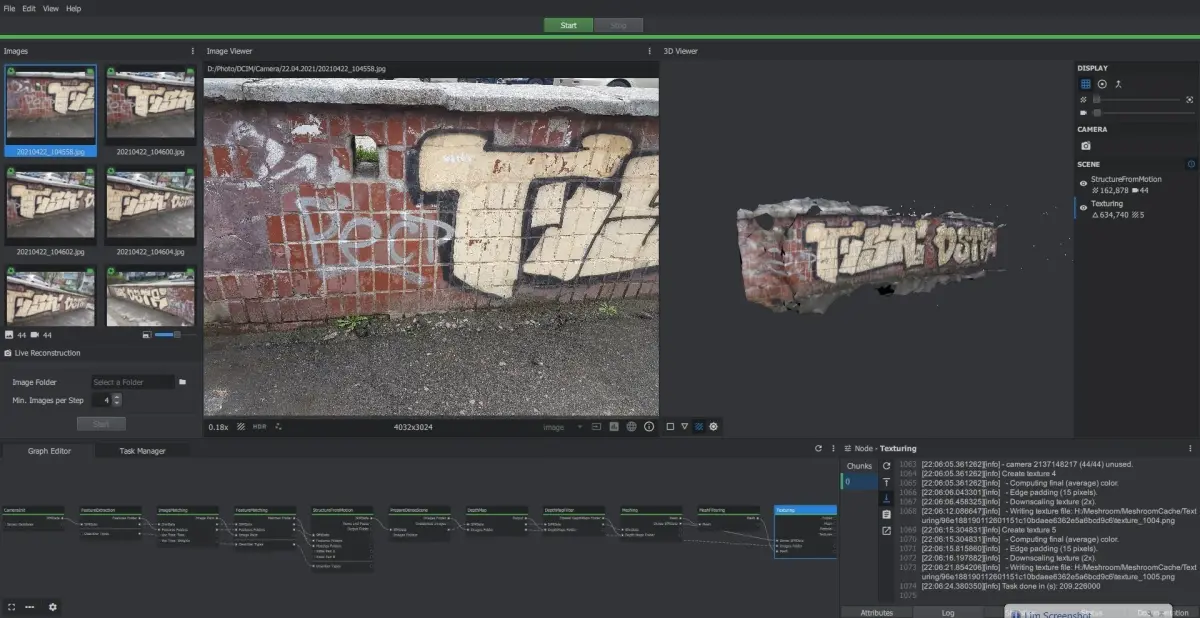The image size is (1200, 618).
Task: Toggle the image histogram/stats icon
Action: (614, 427)
